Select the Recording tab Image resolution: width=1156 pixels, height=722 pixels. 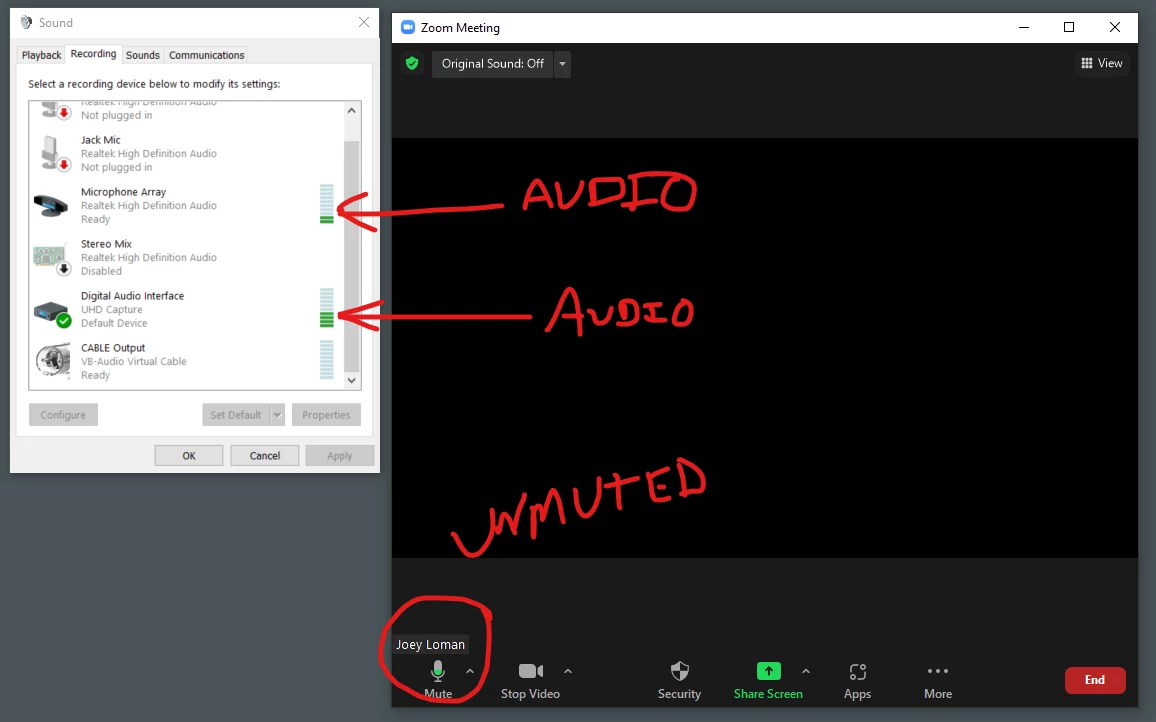(x=94, y=54)
